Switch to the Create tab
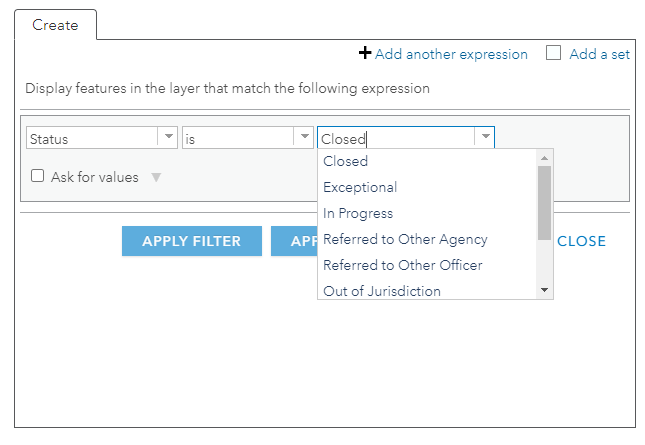This screenshot has width=645, height=445. pos(55,25)
